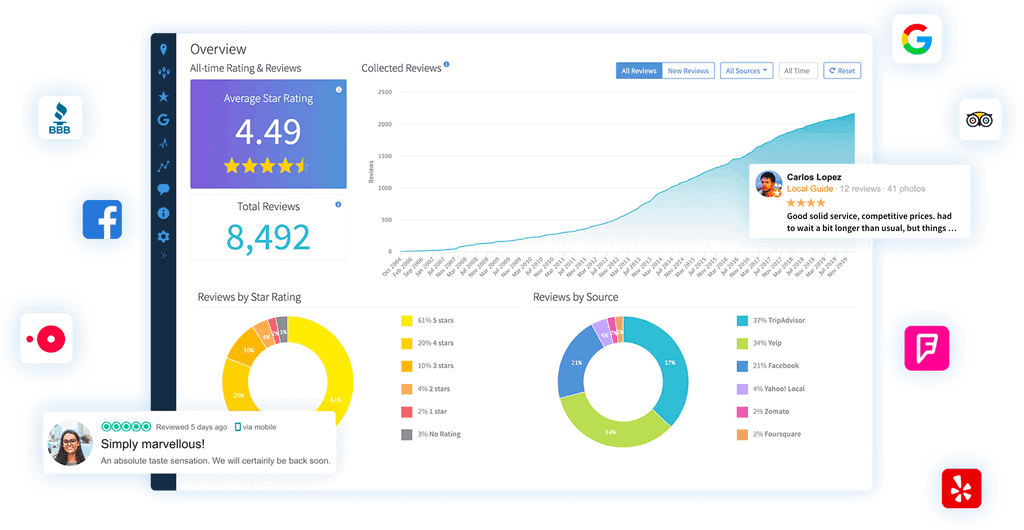Toggle the 10% 3 stars legend swatch
Screen dimensions: 1024x530
click(x=406, y=366)
